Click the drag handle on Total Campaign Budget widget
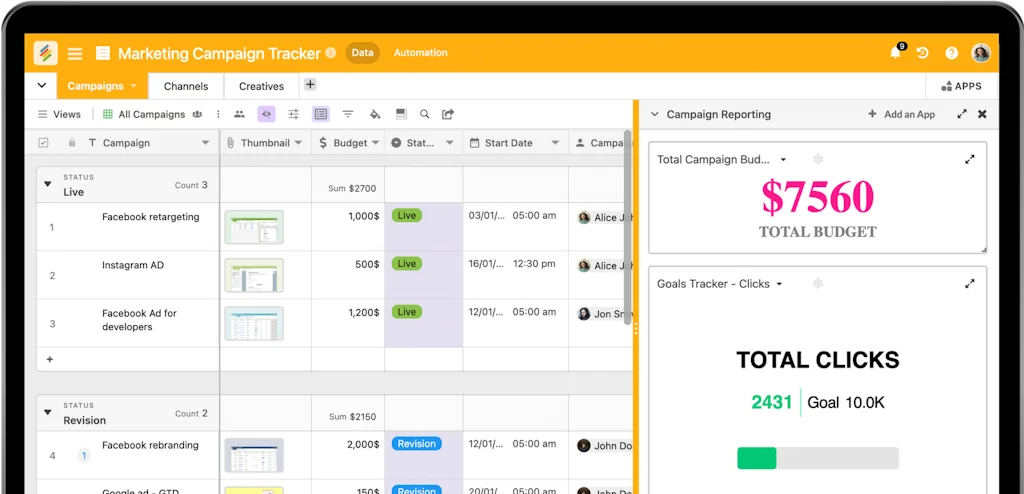 [818, 159]
